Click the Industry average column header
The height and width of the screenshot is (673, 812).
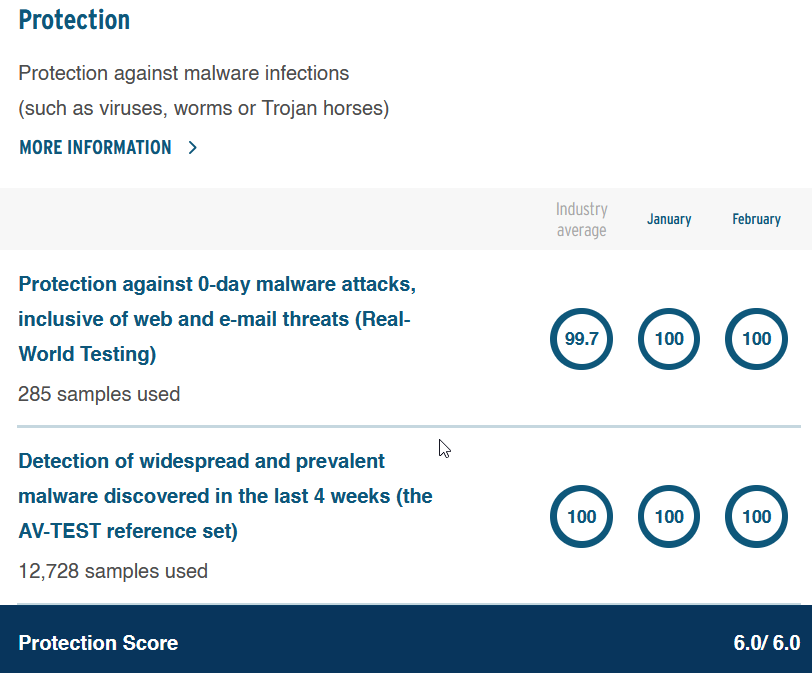582,220
